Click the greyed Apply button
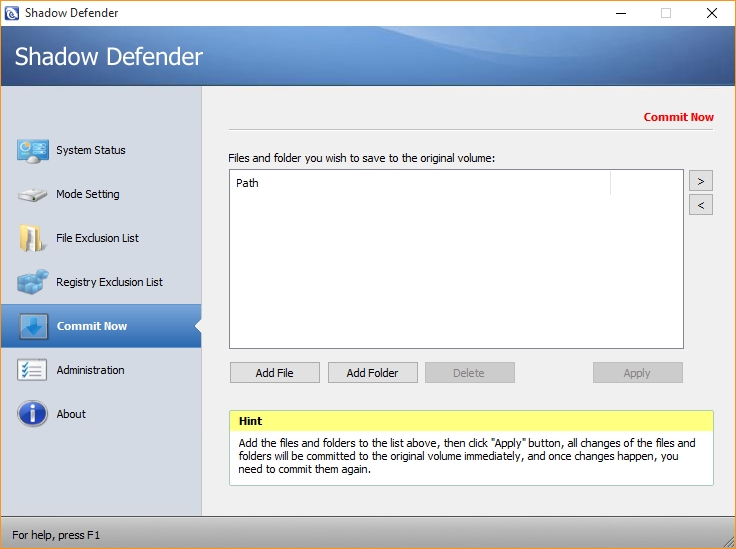Image resolution: width=736 pixels, height=549 pixels. pos(637,373)
